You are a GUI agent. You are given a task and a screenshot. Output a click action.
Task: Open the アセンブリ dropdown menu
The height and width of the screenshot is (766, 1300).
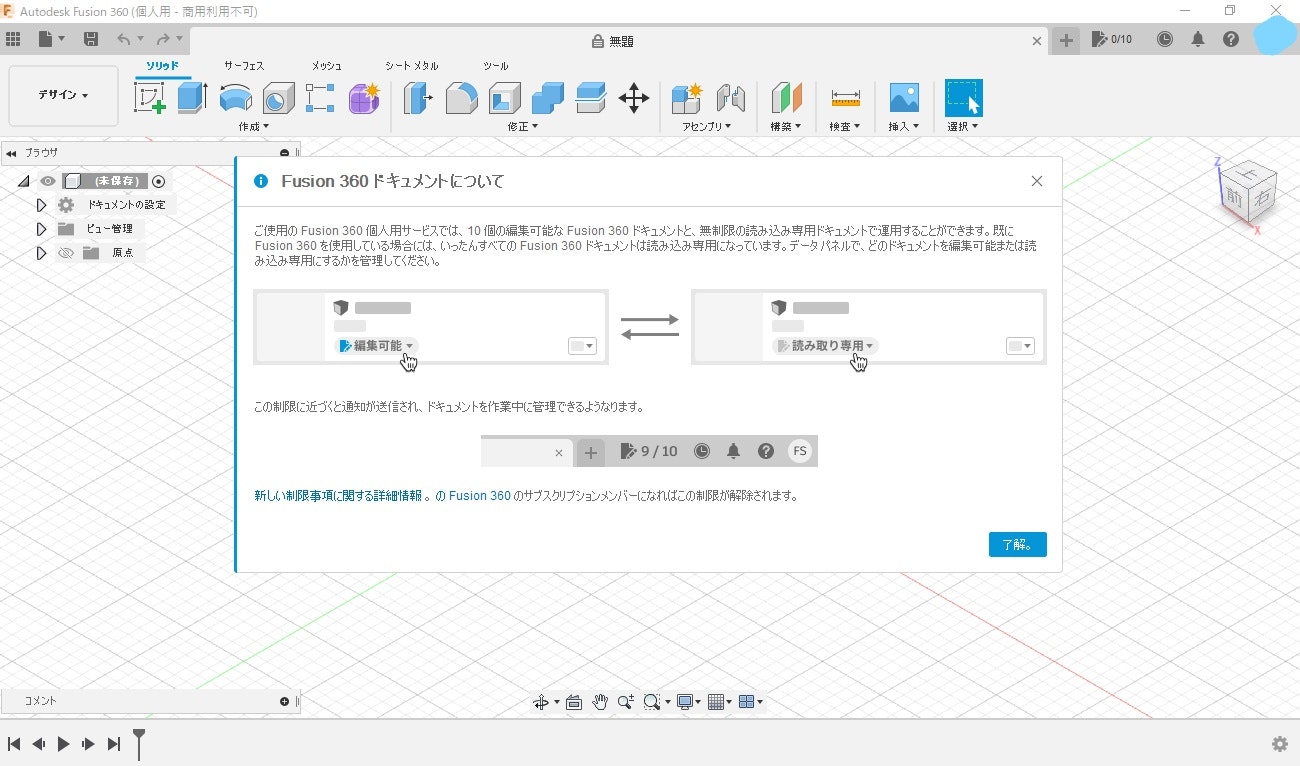(707, 126)
